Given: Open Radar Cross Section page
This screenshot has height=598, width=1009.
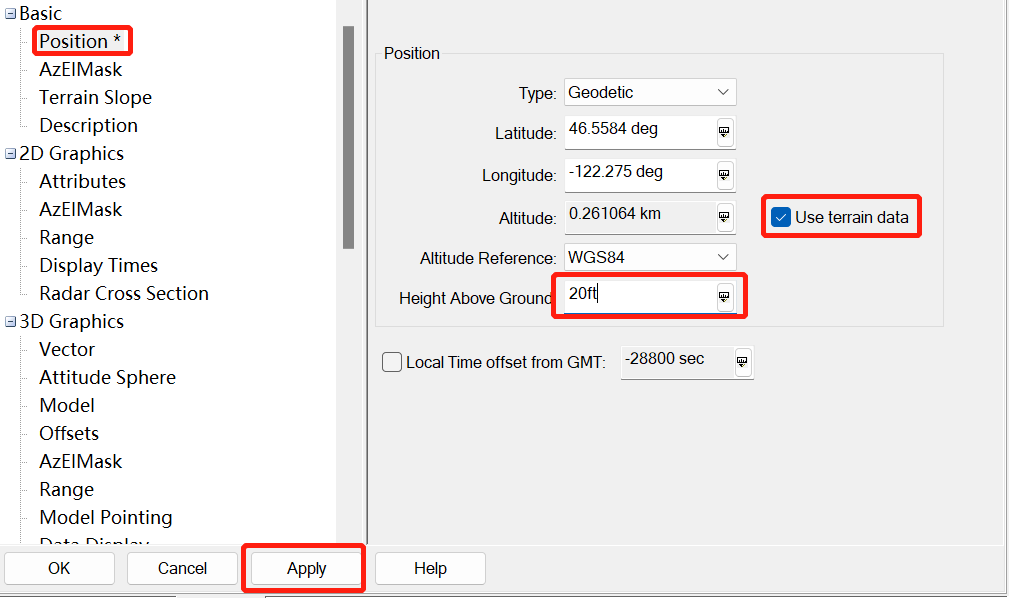Looking at the screenshot, I should (124, 293).
